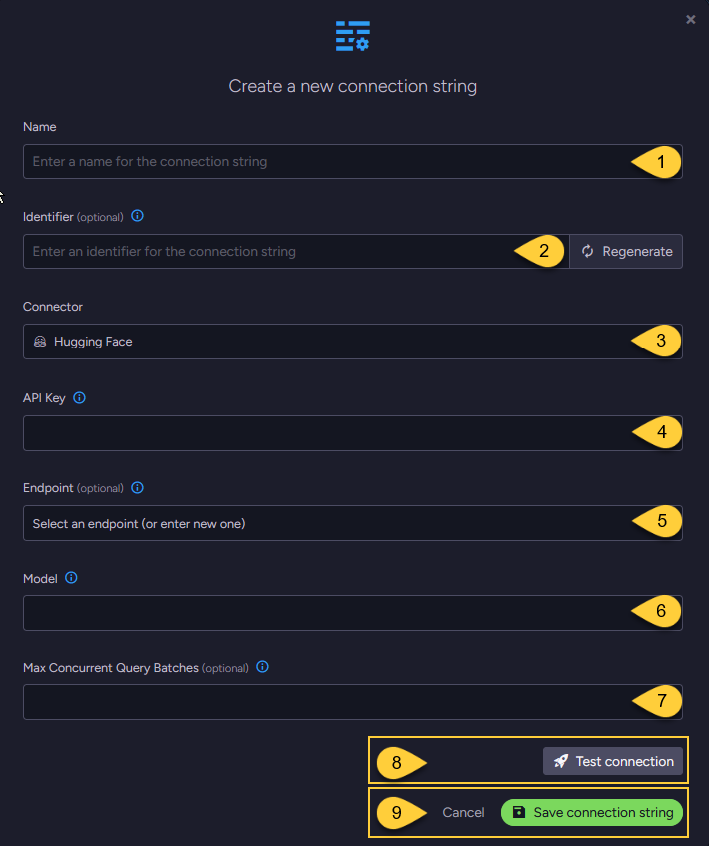709x846 pixels.
Task: Click into the Model field
Action: click(353, 613)
